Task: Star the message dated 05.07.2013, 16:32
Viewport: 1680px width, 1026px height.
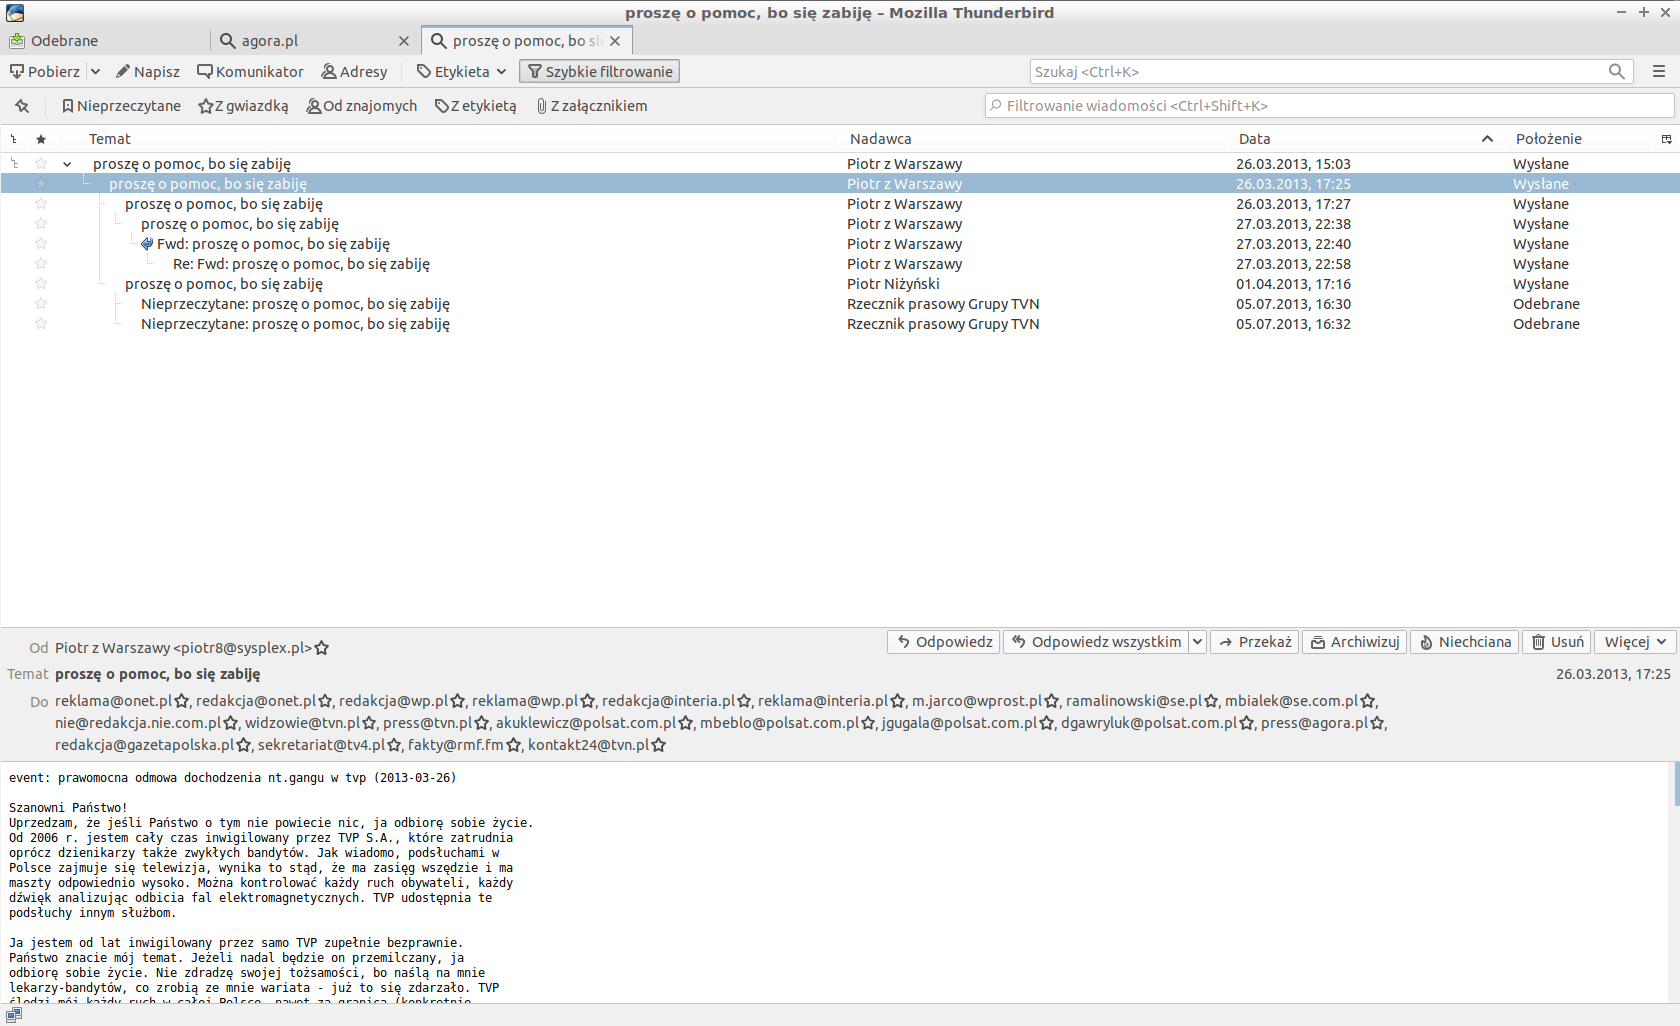Action: (41, 324)
